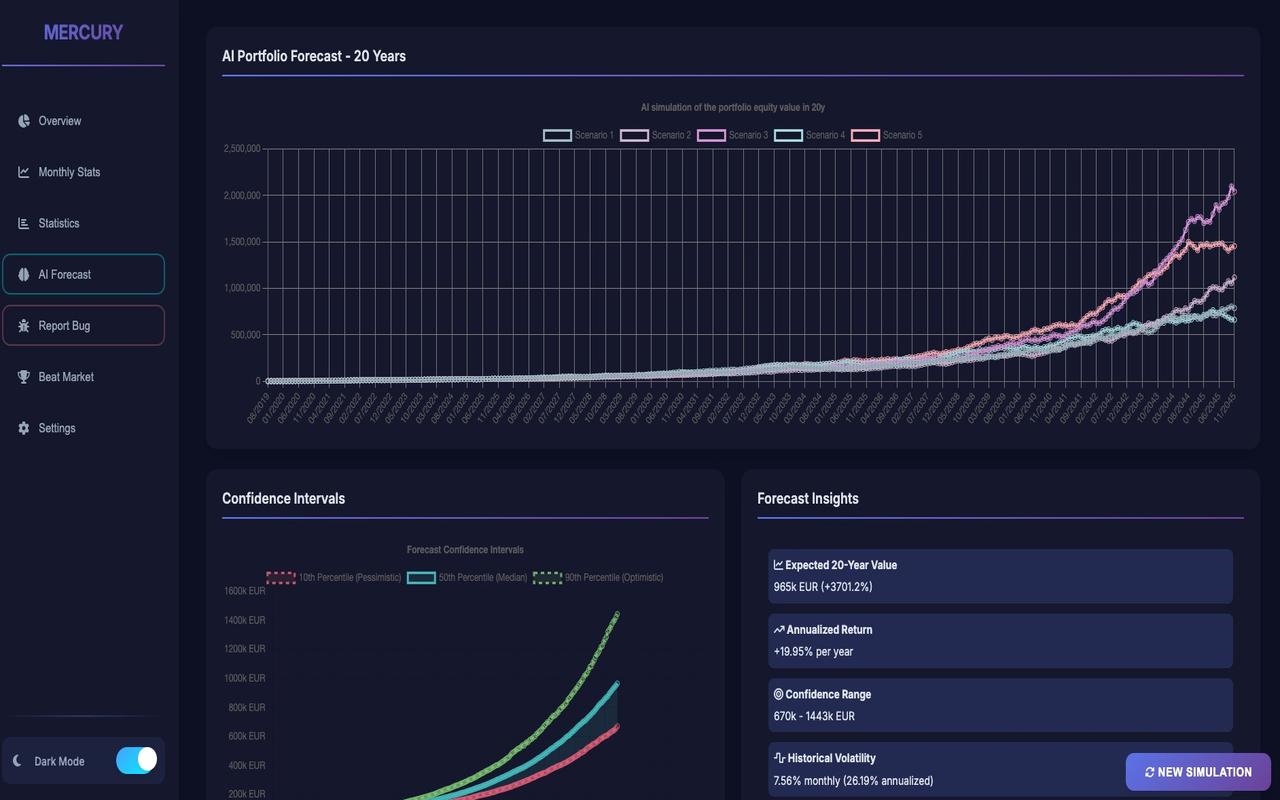
Task: Toggle Scenario 5 legend visibility
Action: [x=887, y=135]
